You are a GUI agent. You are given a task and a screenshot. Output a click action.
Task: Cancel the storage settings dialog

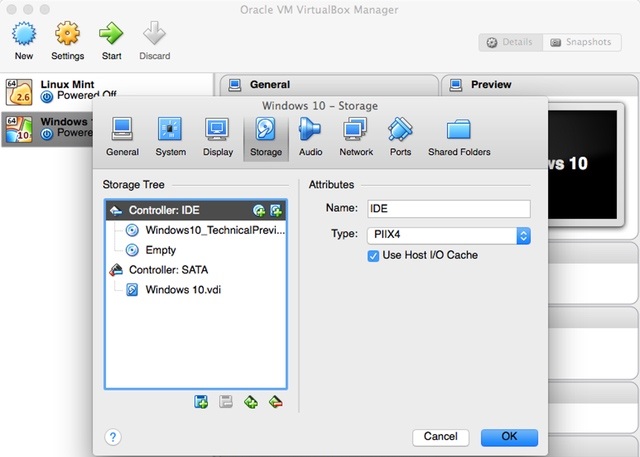(x=440, y=437)
